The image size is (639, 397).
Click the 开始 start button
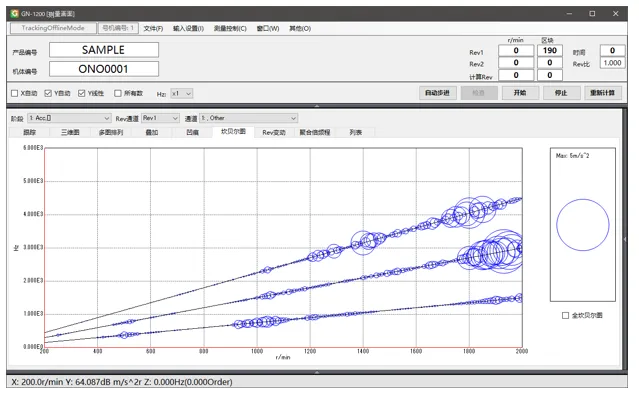coord(520,93)
